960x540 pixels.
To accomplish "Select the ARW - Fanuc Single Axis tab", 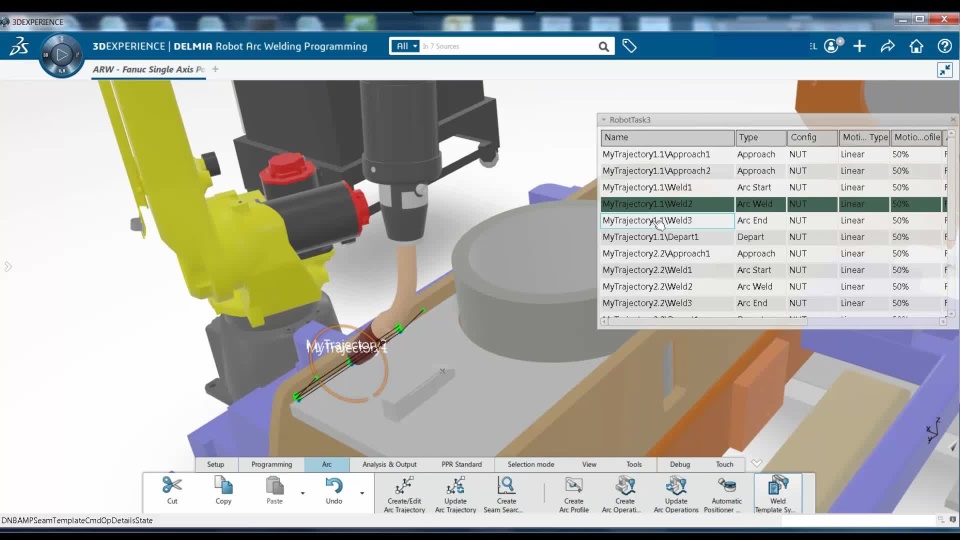I will pos(149,69).
